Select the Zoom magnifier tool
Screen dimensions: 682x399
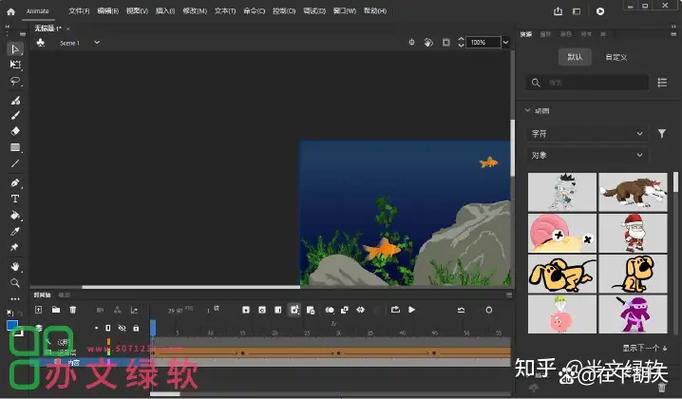pyautogui.click(x=15, y=283)
